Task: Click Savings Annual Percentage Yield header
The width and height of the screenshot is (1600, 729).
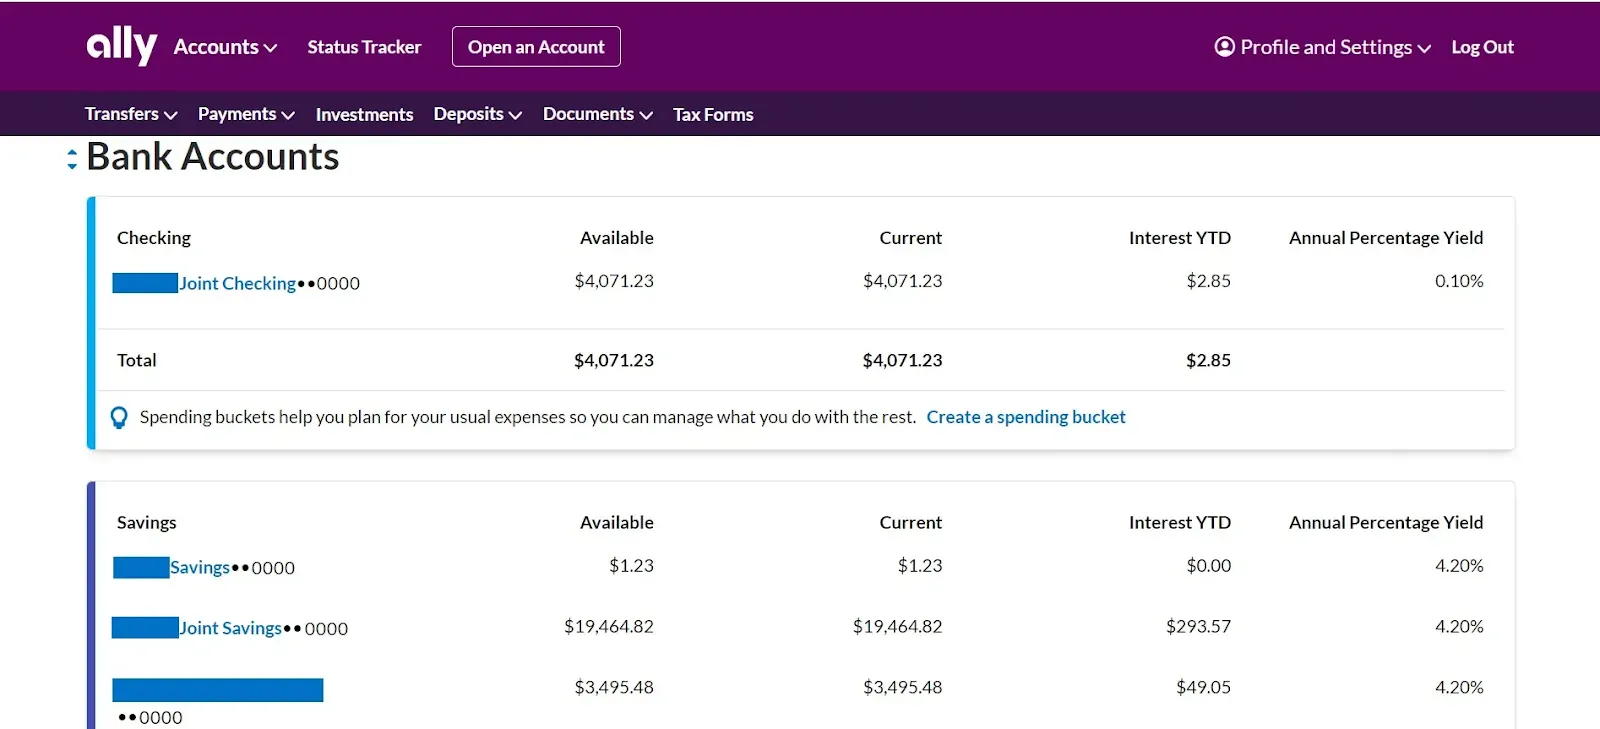Action: click(x=1386, y=522)
